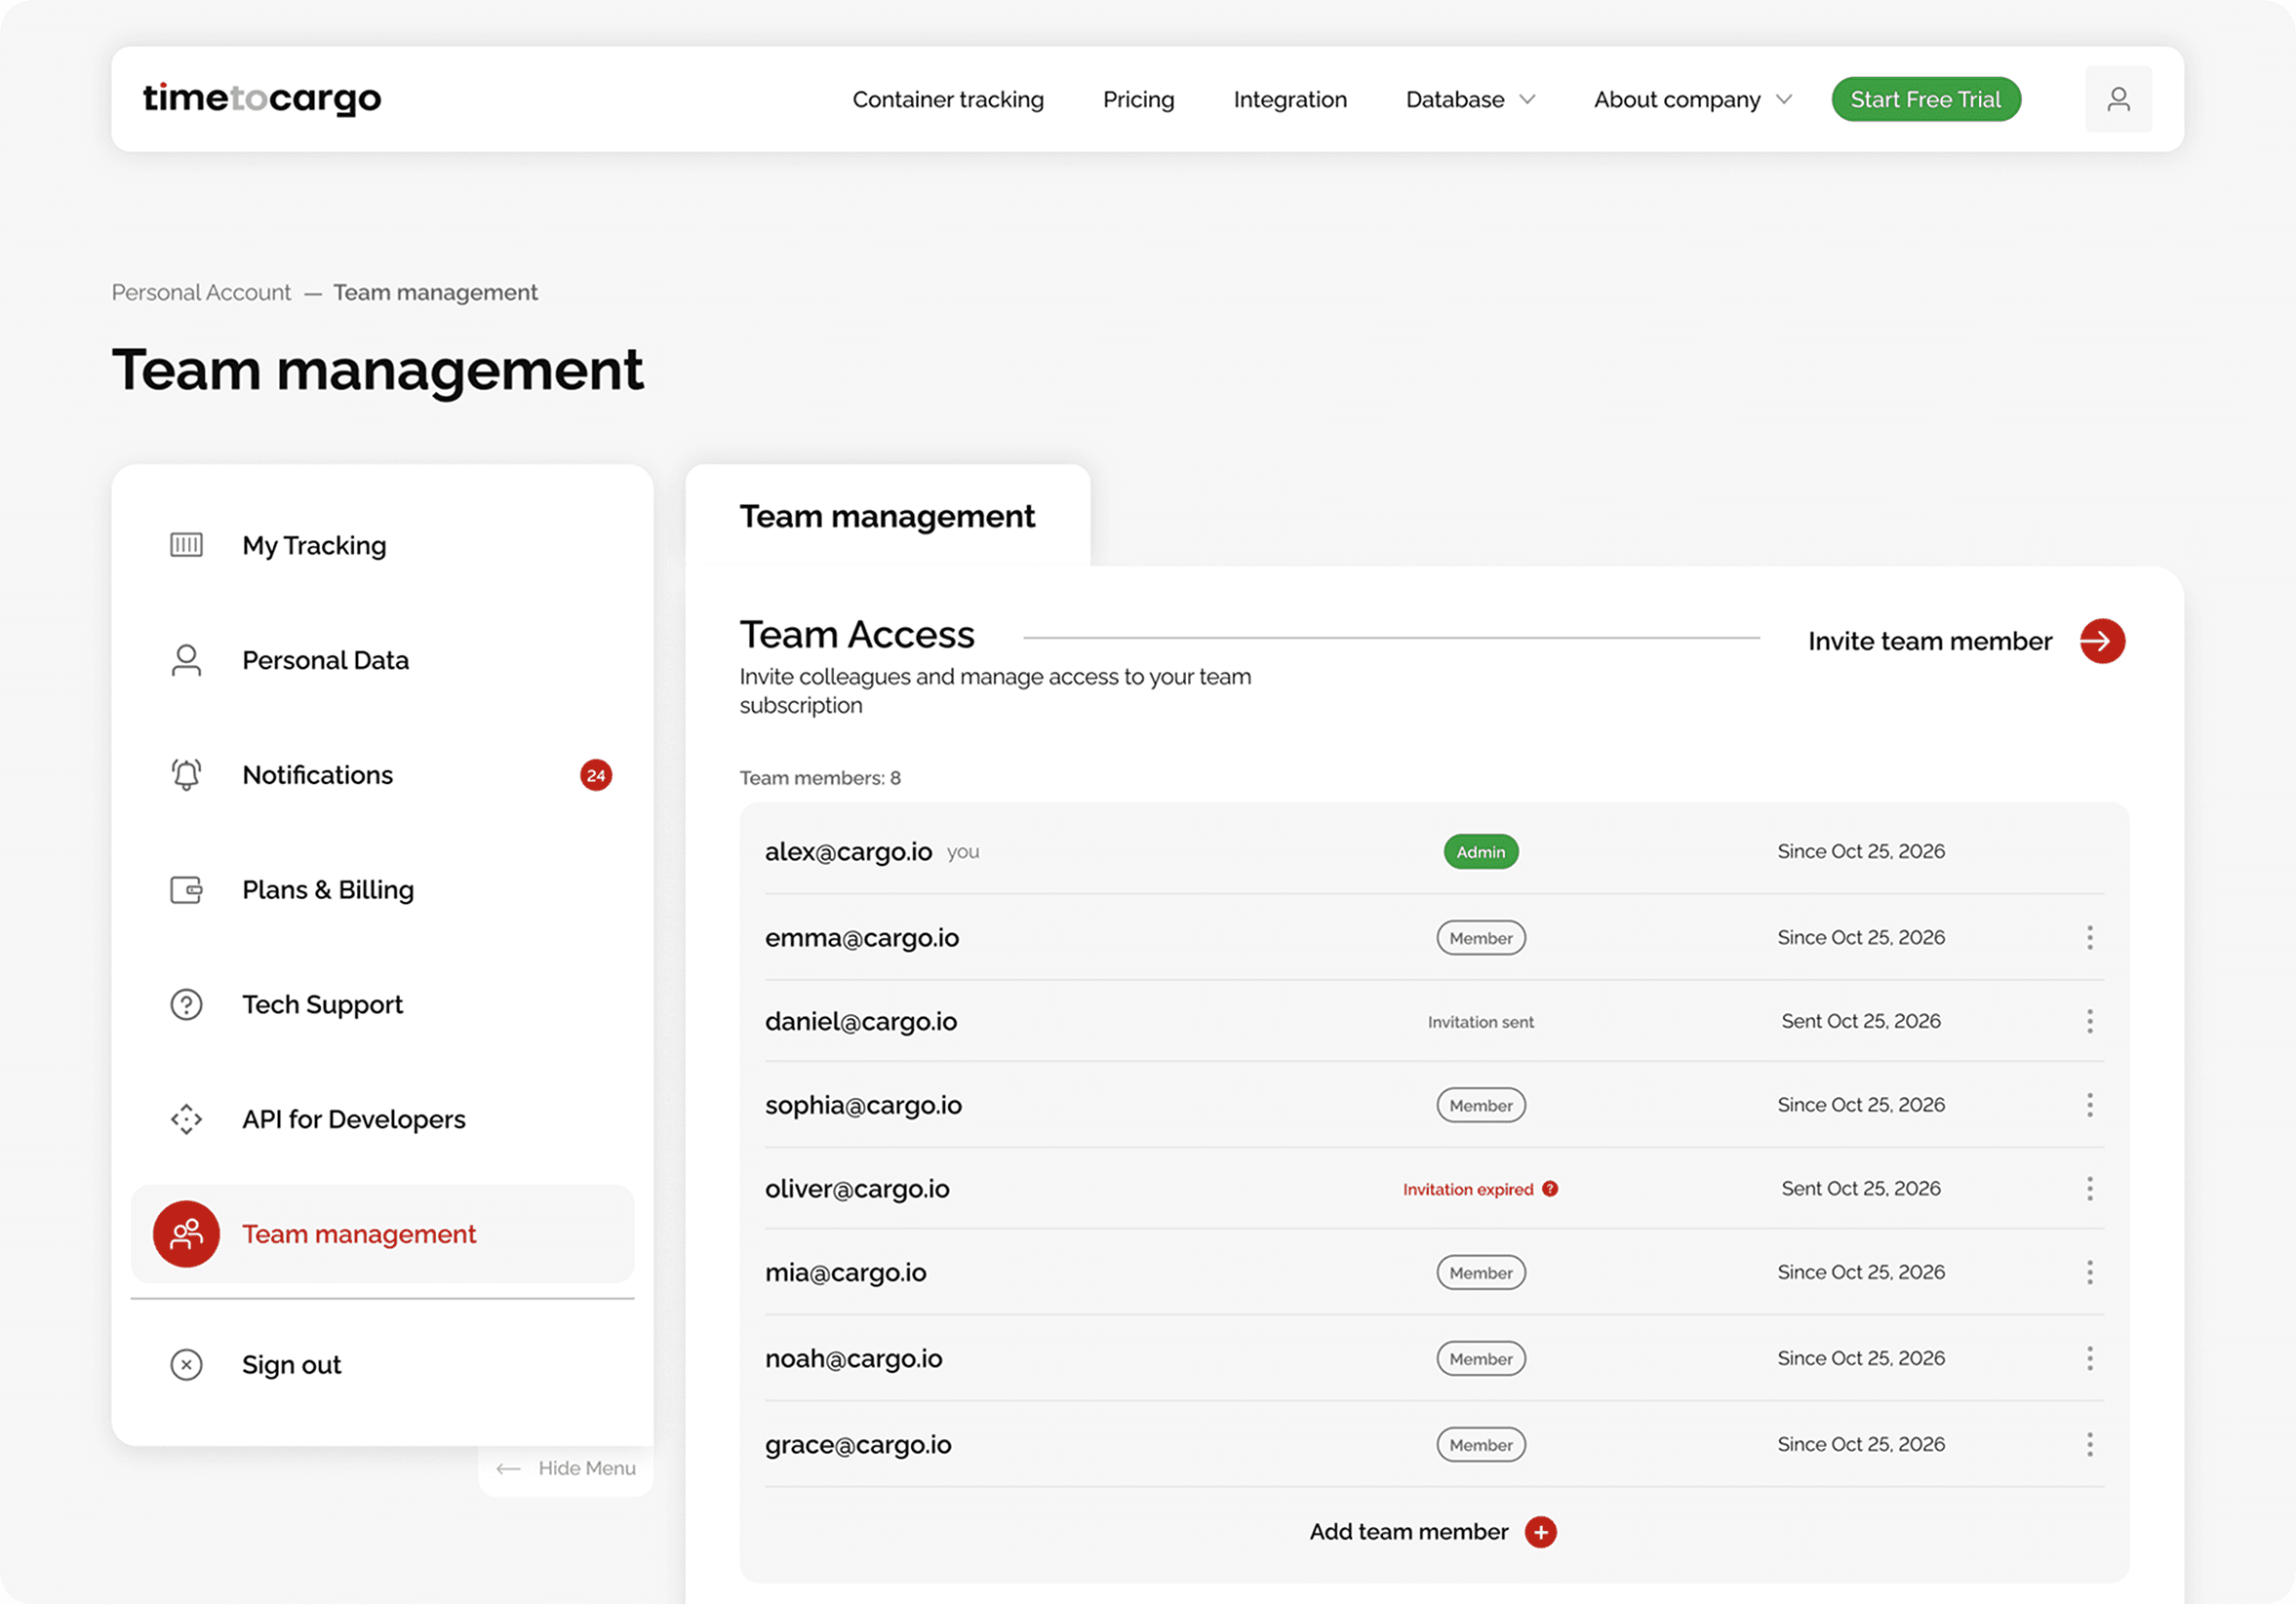Screen dimensions: 2296x1605
Task: Open Container tracking in the navigation
Action: pyautogui.click(x=948, y=100)
